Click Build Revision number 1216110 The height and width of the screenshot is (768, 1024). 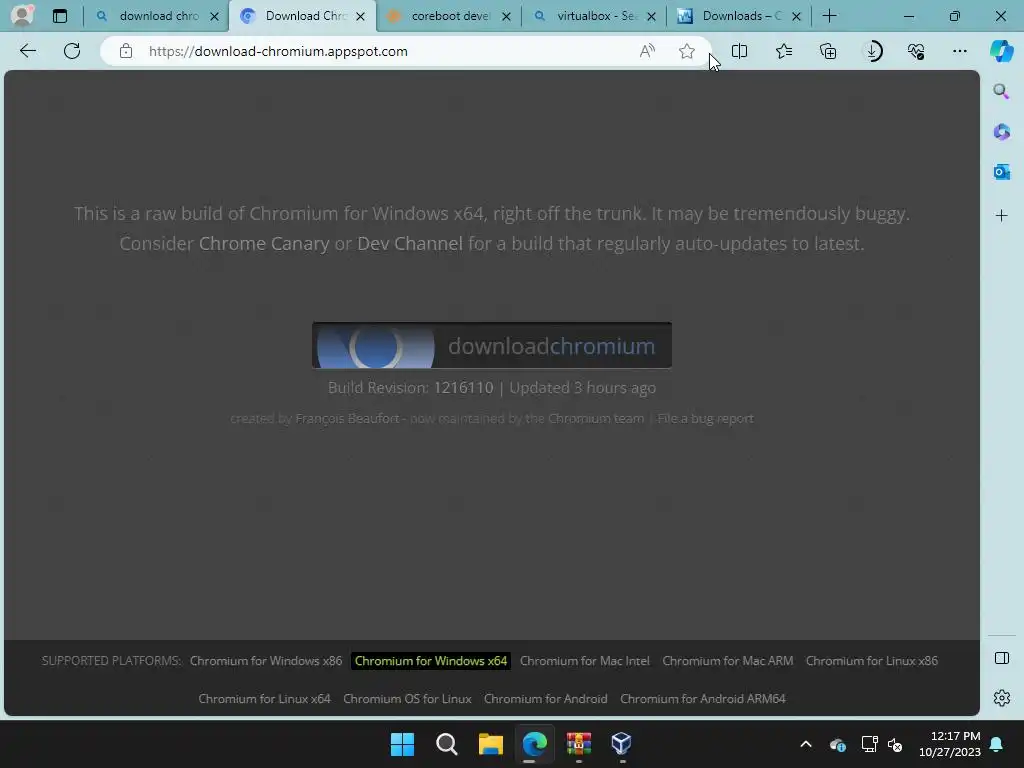click(x=464, y=388)
